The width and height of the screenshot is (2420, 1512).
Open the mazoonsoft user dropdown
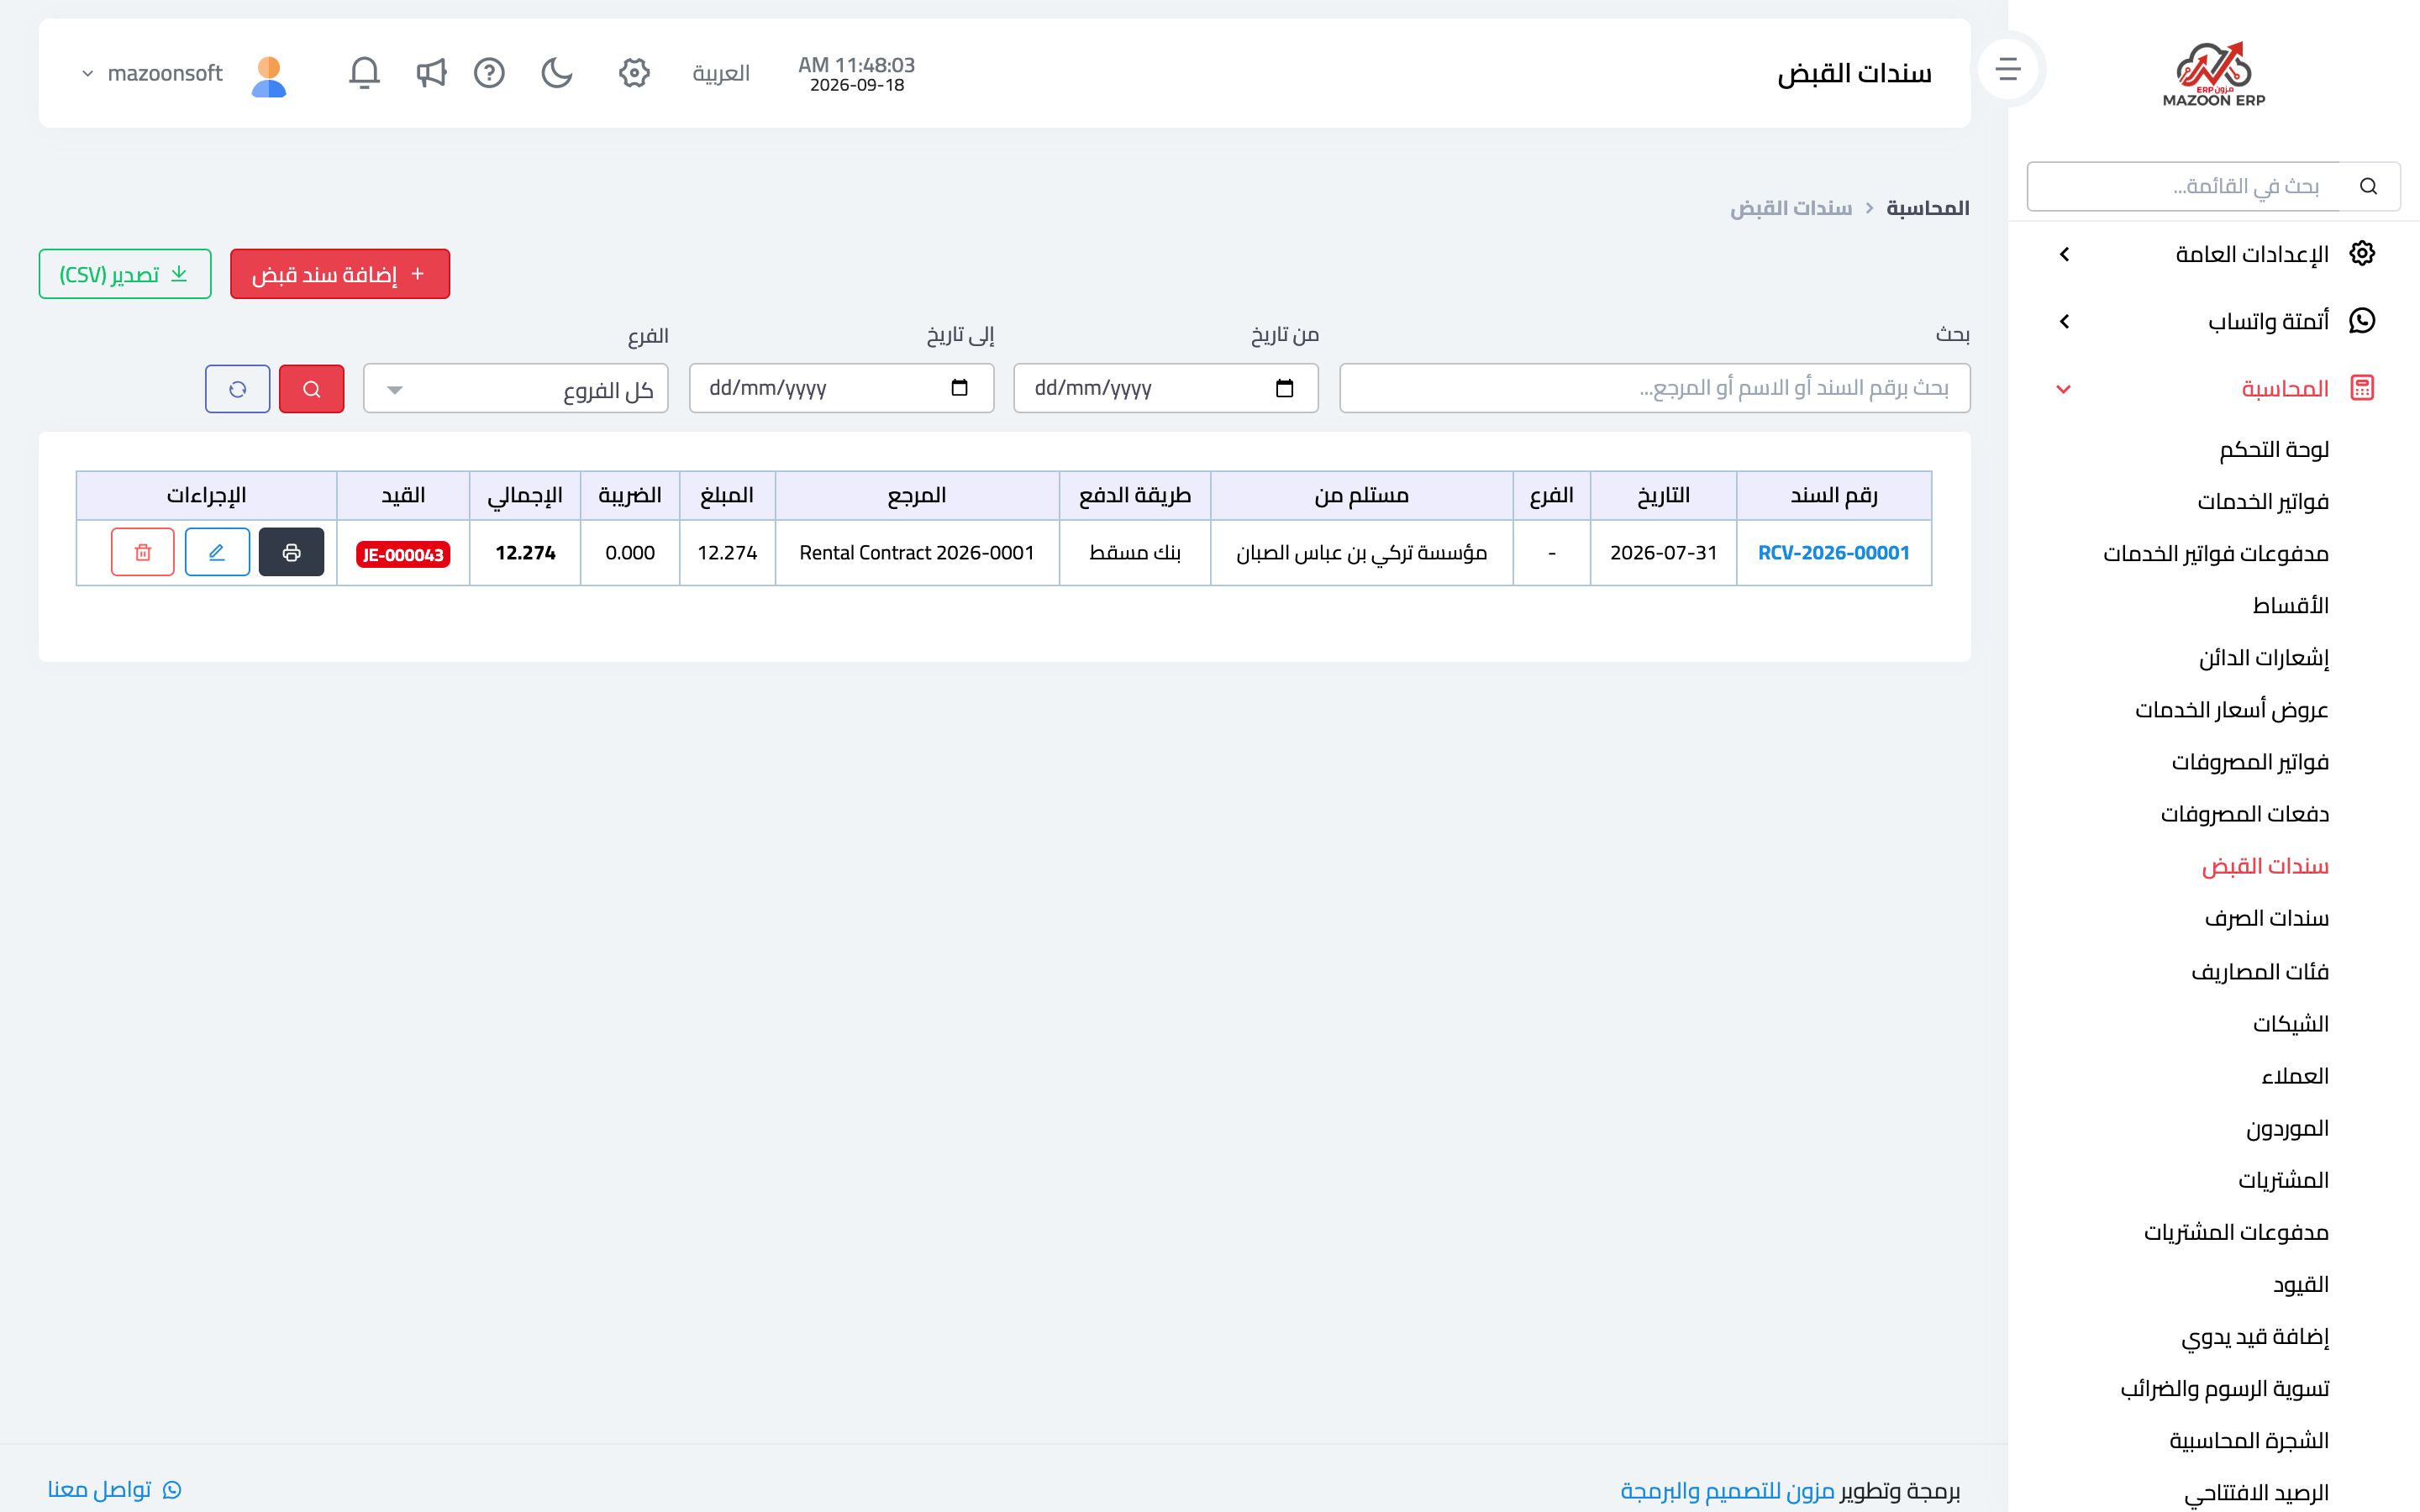152,73
